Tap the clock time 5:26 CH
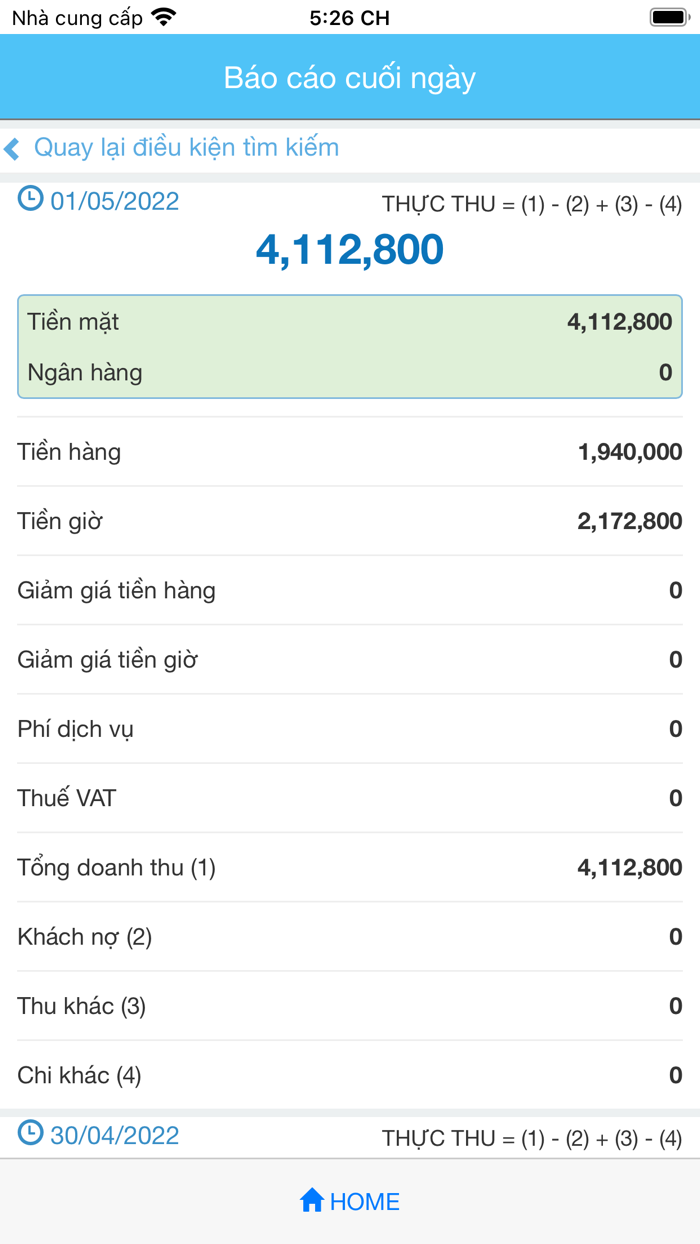 pos(350,17)
